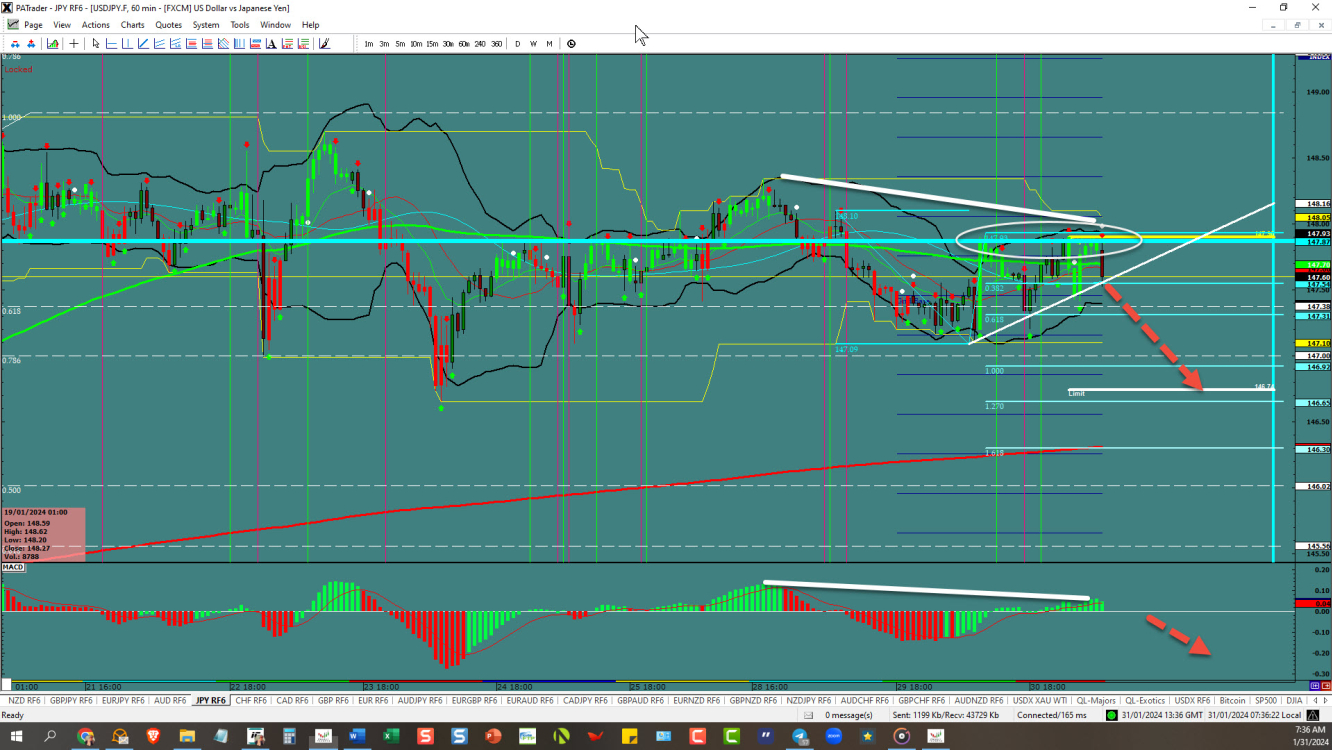This screenshot has height=750, width=1332.
Task: Switch to AUD RF6 page tab
Action: [x=170, y=701]
